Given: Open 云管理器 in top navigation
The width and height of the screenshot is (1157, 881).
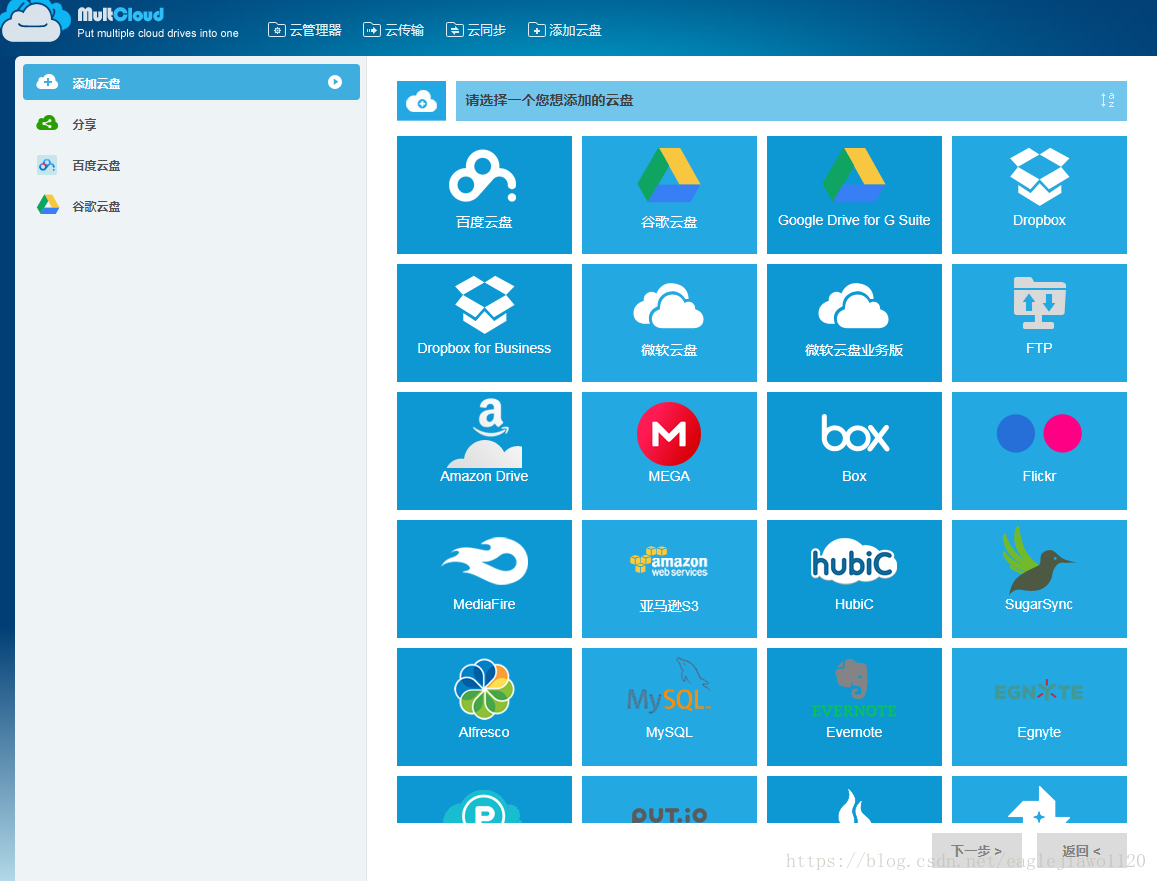Looking at the screenshot, I should pos(305,30).
